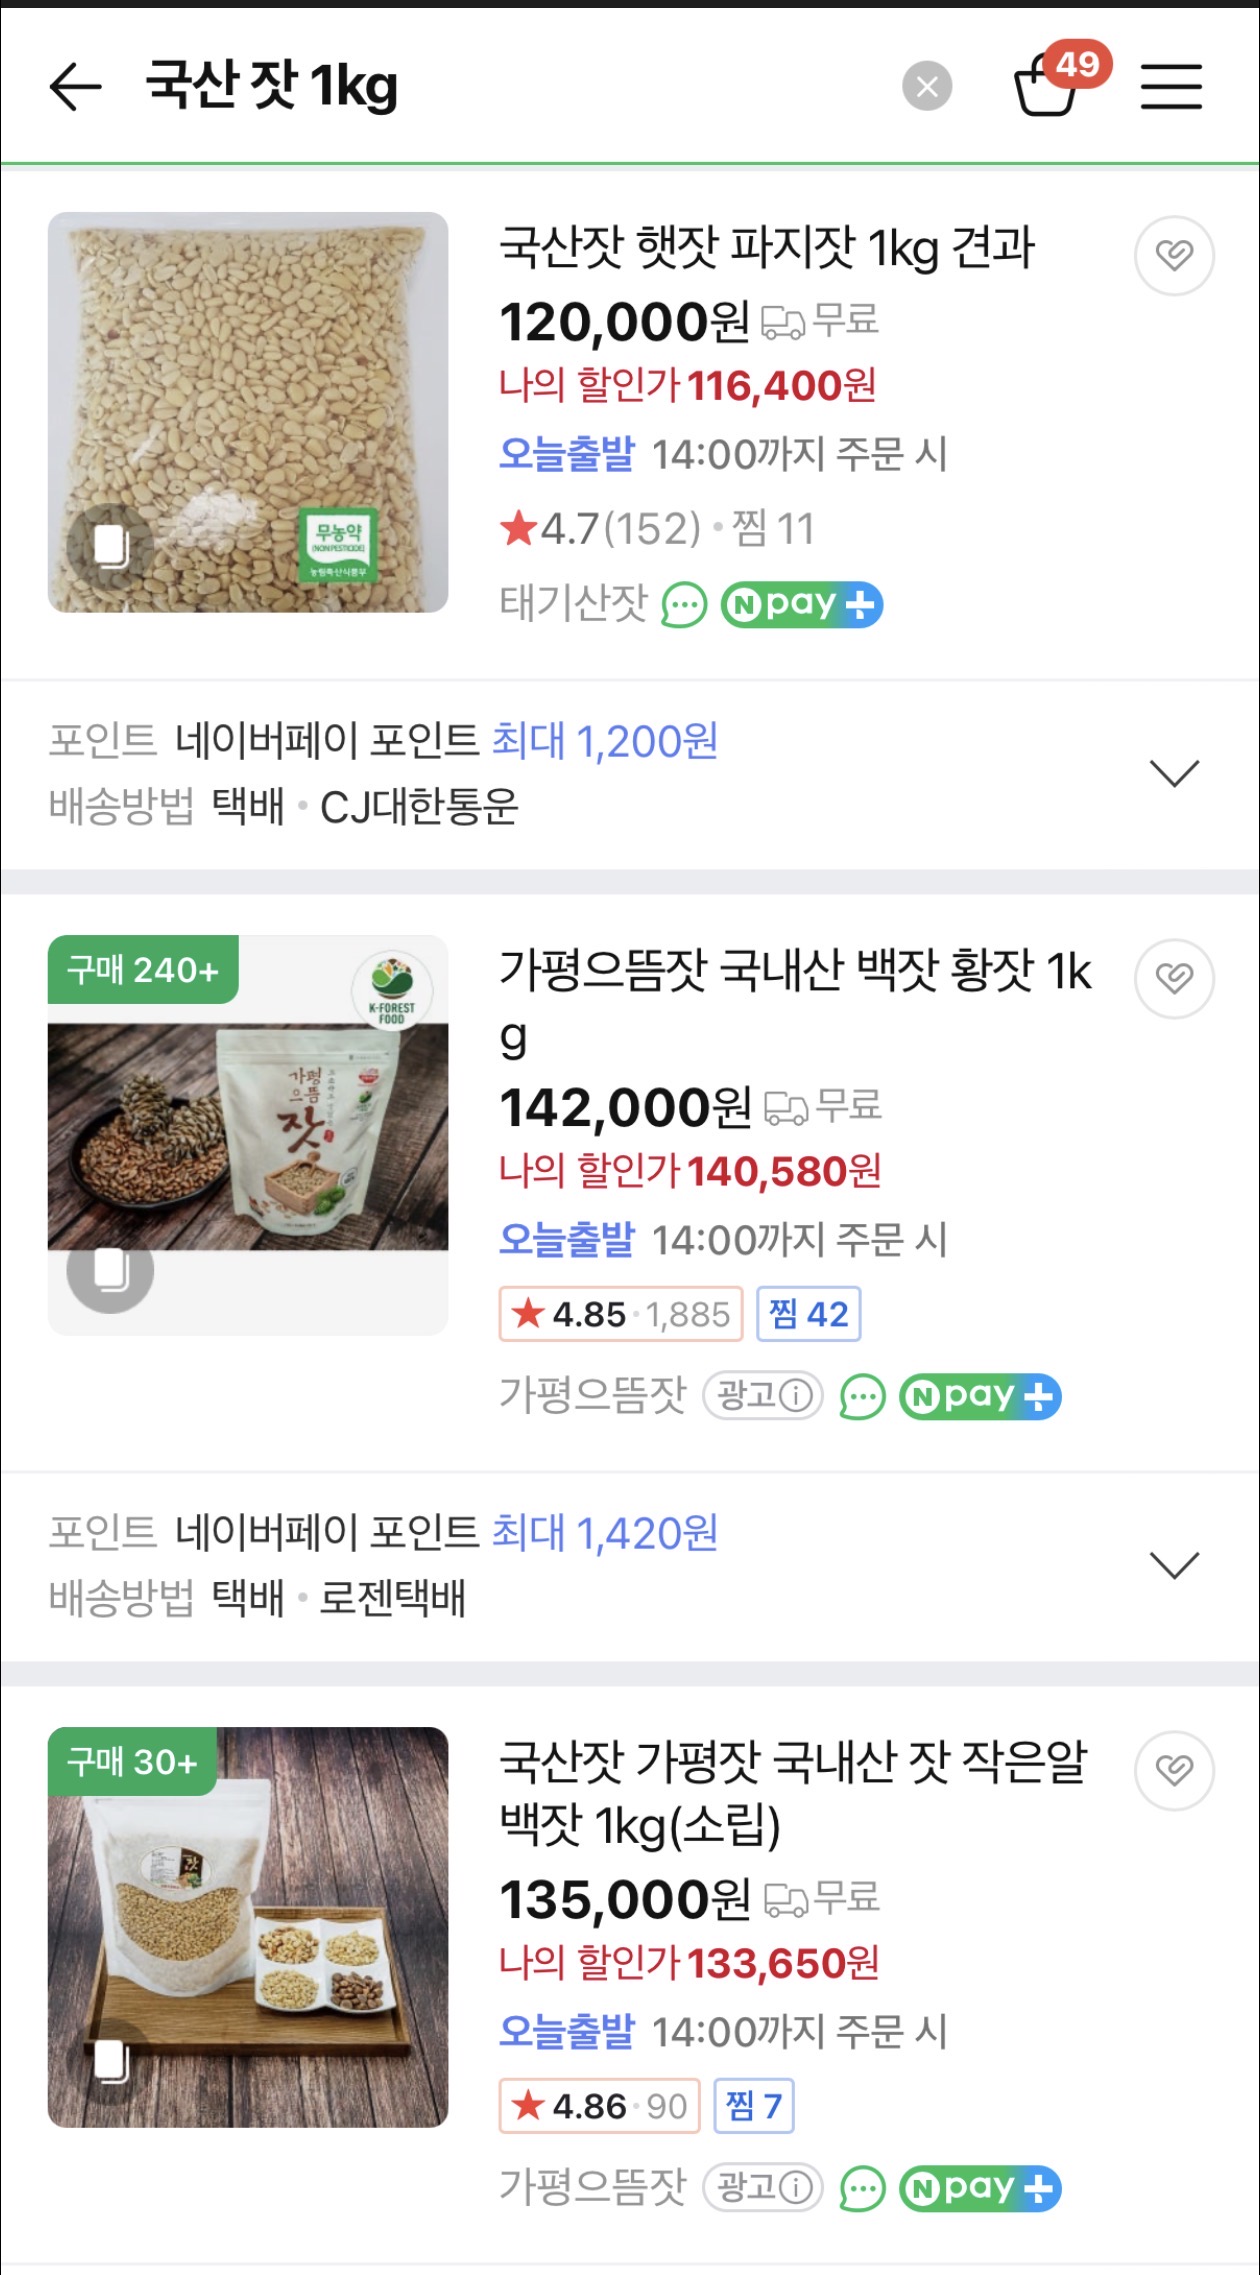This screenshot has height=2275, width=1260.
Task: Open rating 4.85 reviews badge
Action: (x=621, y=1314)
